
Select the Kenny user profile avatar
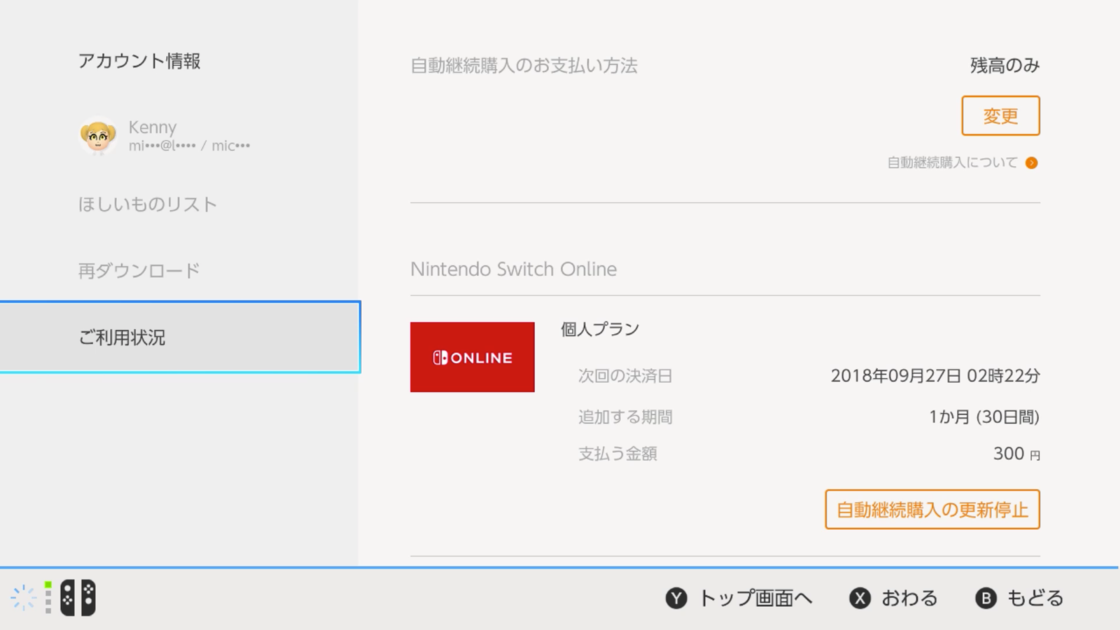coord(98,135)
